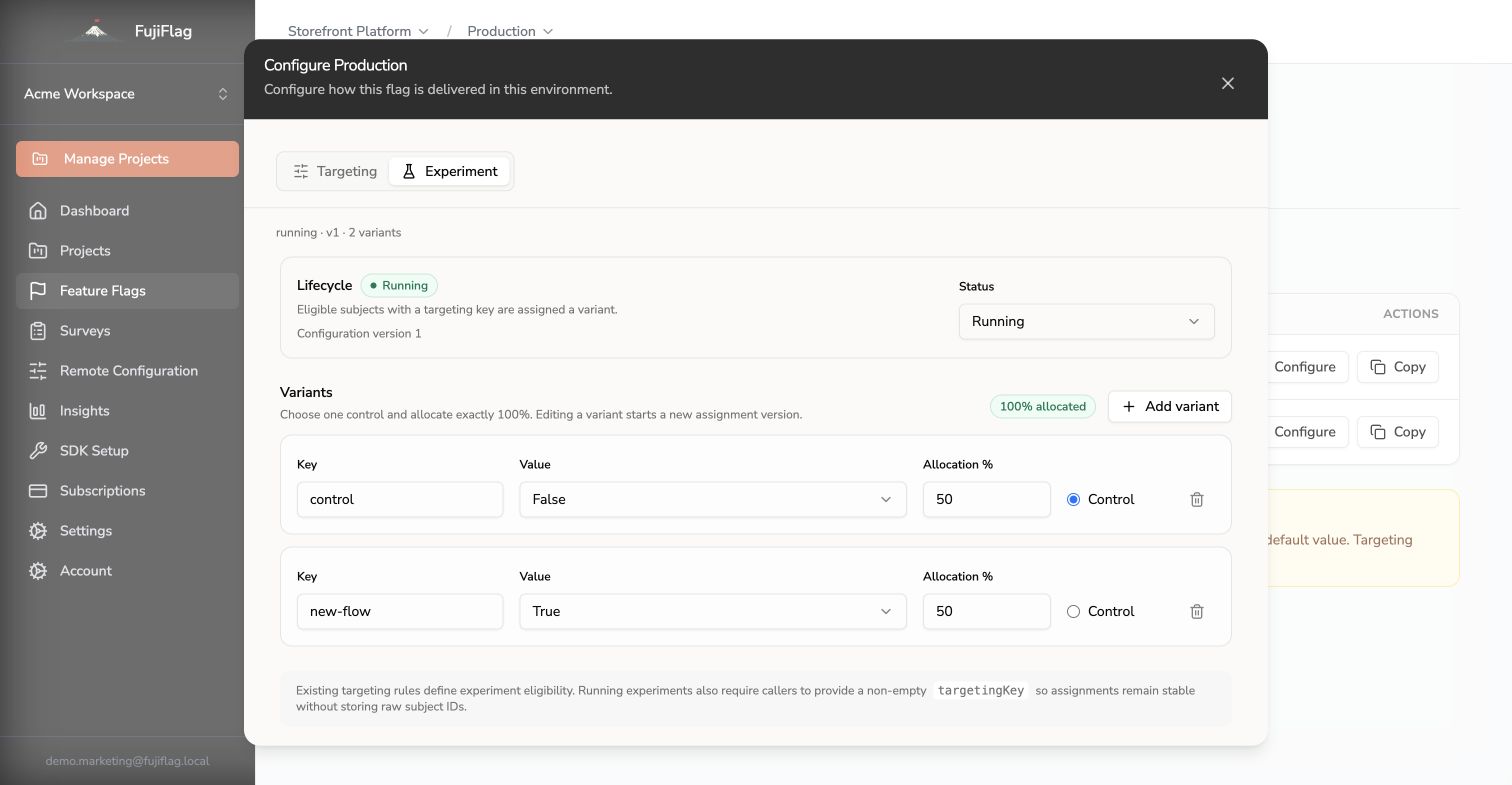Click Allocation % field of new-flow variant
Screen dimensions: 1512x785
pos(986,611)
